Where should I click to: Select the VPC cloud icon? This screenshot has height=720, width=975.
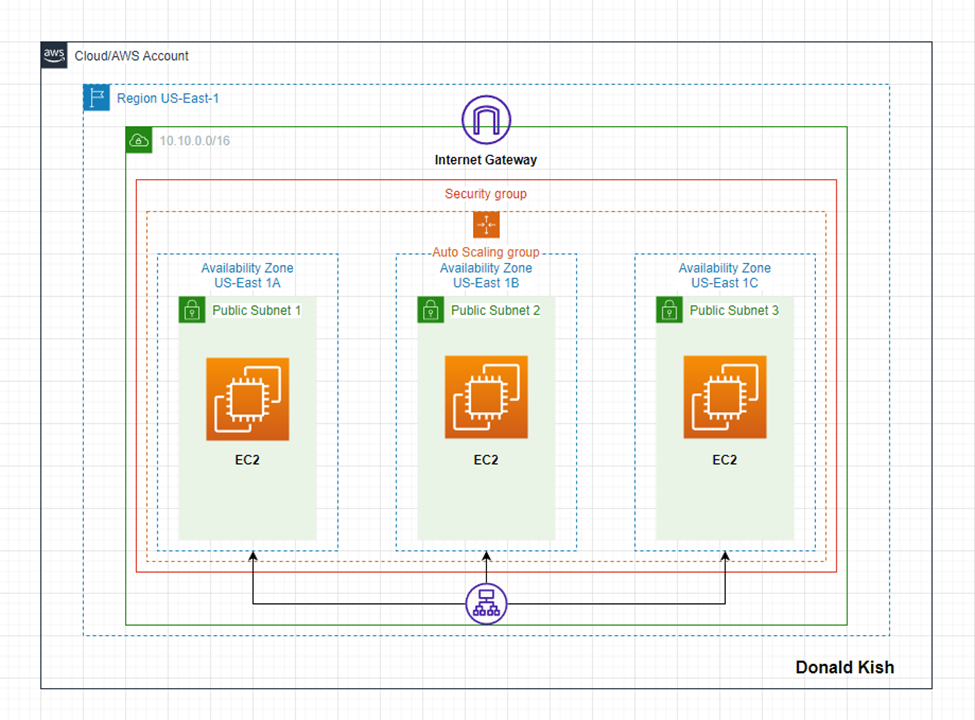[139, 140]
